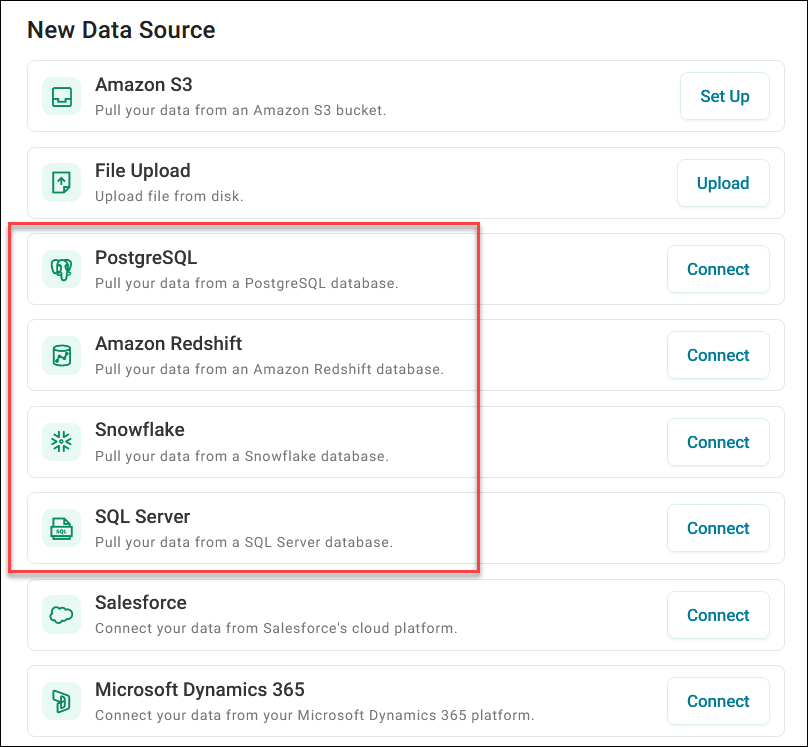Connect to SQL Server
The height and width of the screenshot is (747, 808).
click(718, 528)
